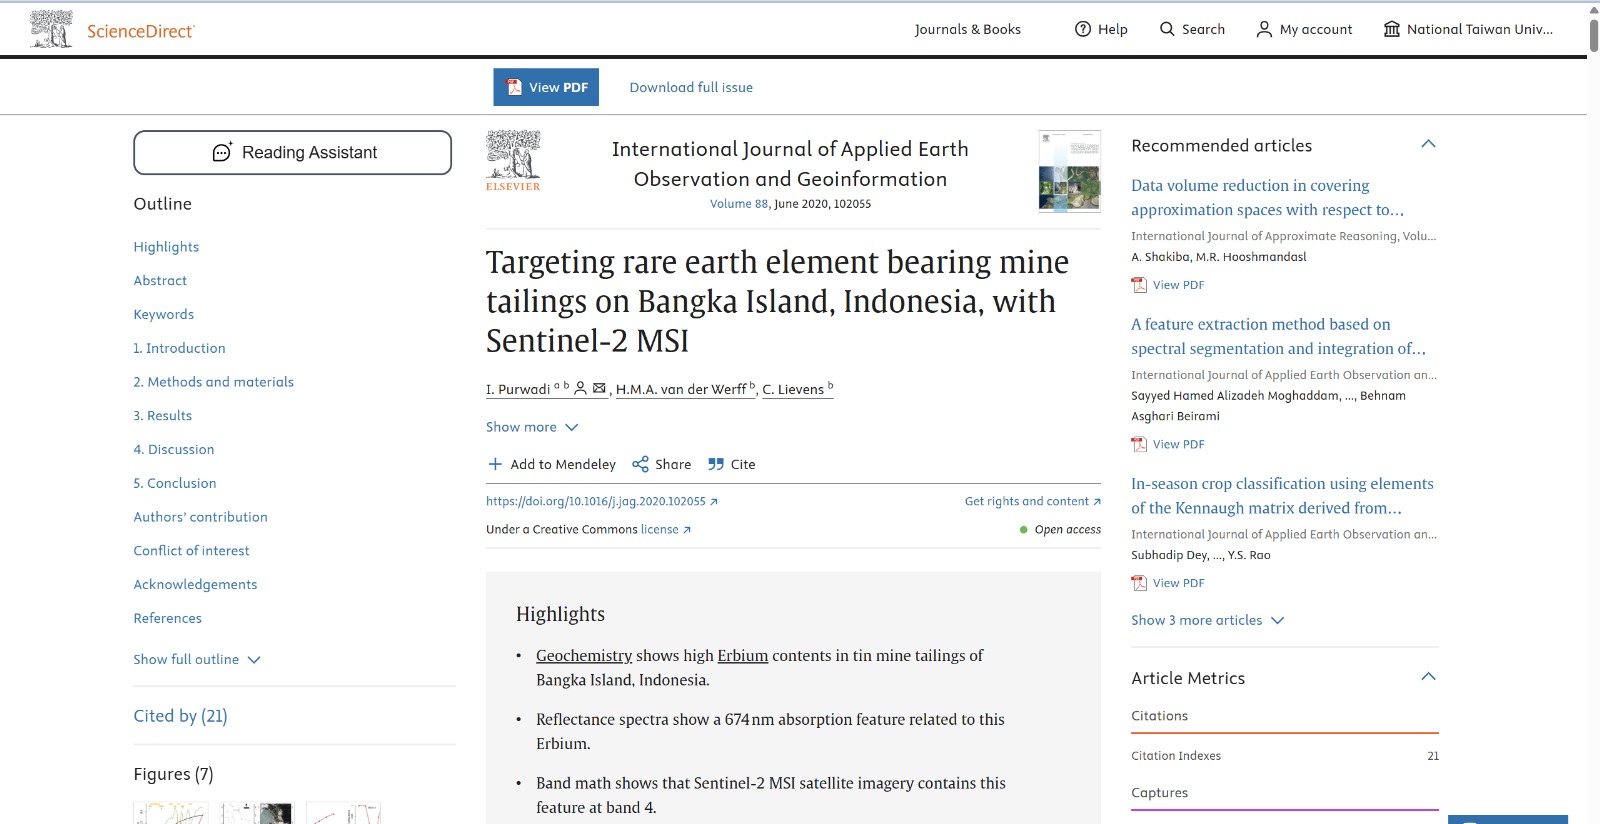Expand Show full outline
1600x824 pixels.
(x=197, y=659)
